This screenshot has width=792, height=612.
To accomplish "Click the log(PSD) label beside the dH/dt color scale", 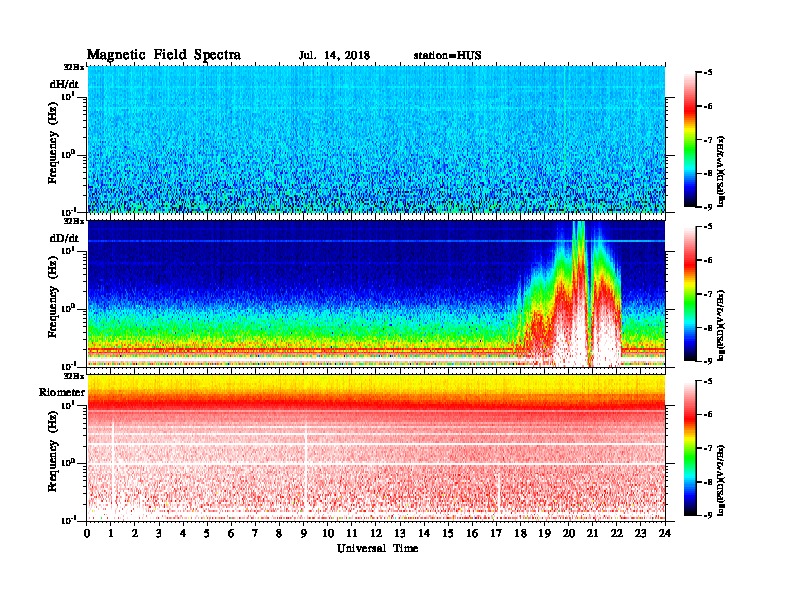I will (x=721, y=171).
